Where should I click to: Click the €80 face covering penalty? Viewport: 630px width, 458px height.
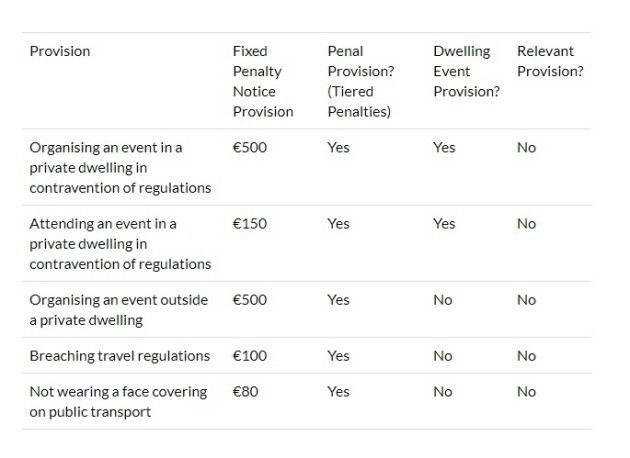245,392
